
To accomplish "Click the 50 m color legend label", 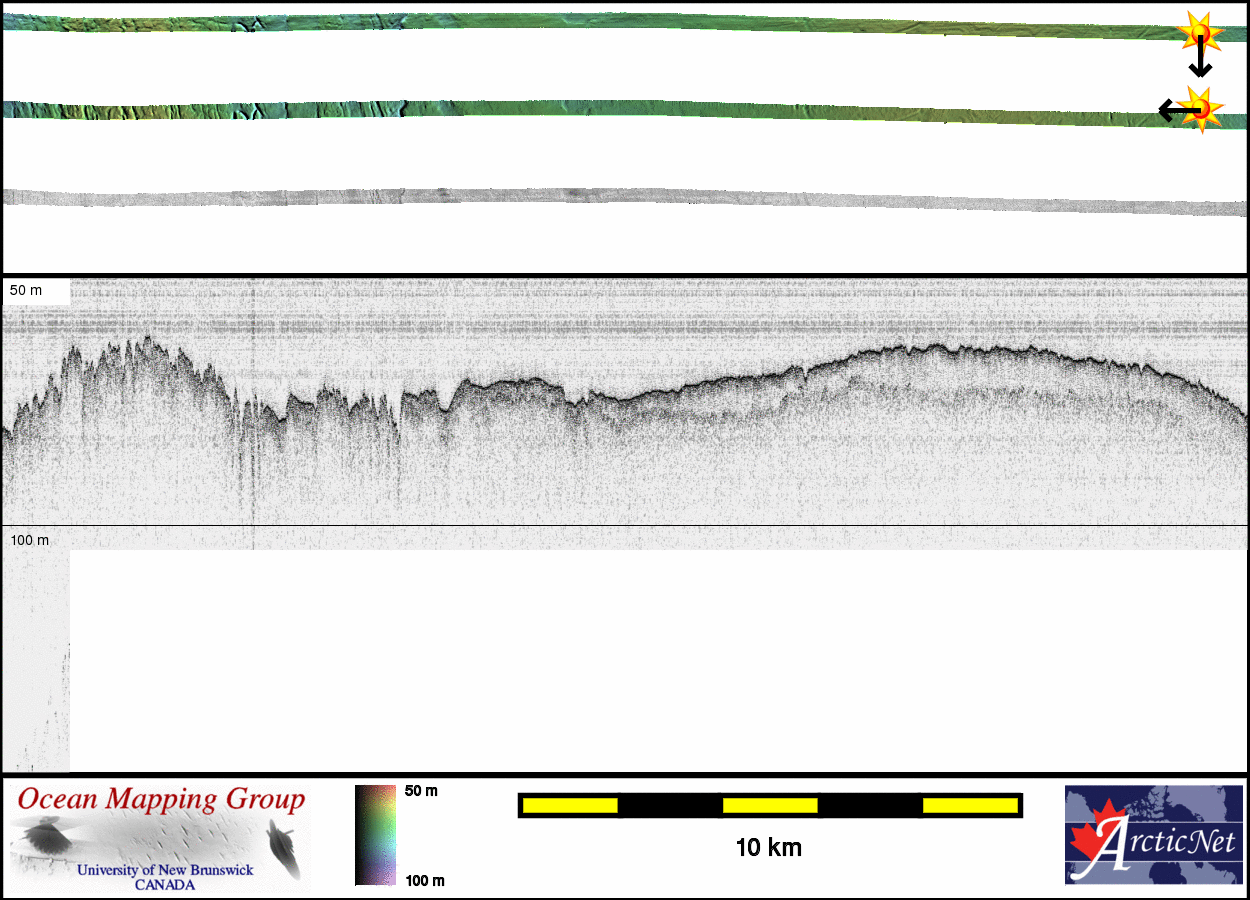I will 421,791.
